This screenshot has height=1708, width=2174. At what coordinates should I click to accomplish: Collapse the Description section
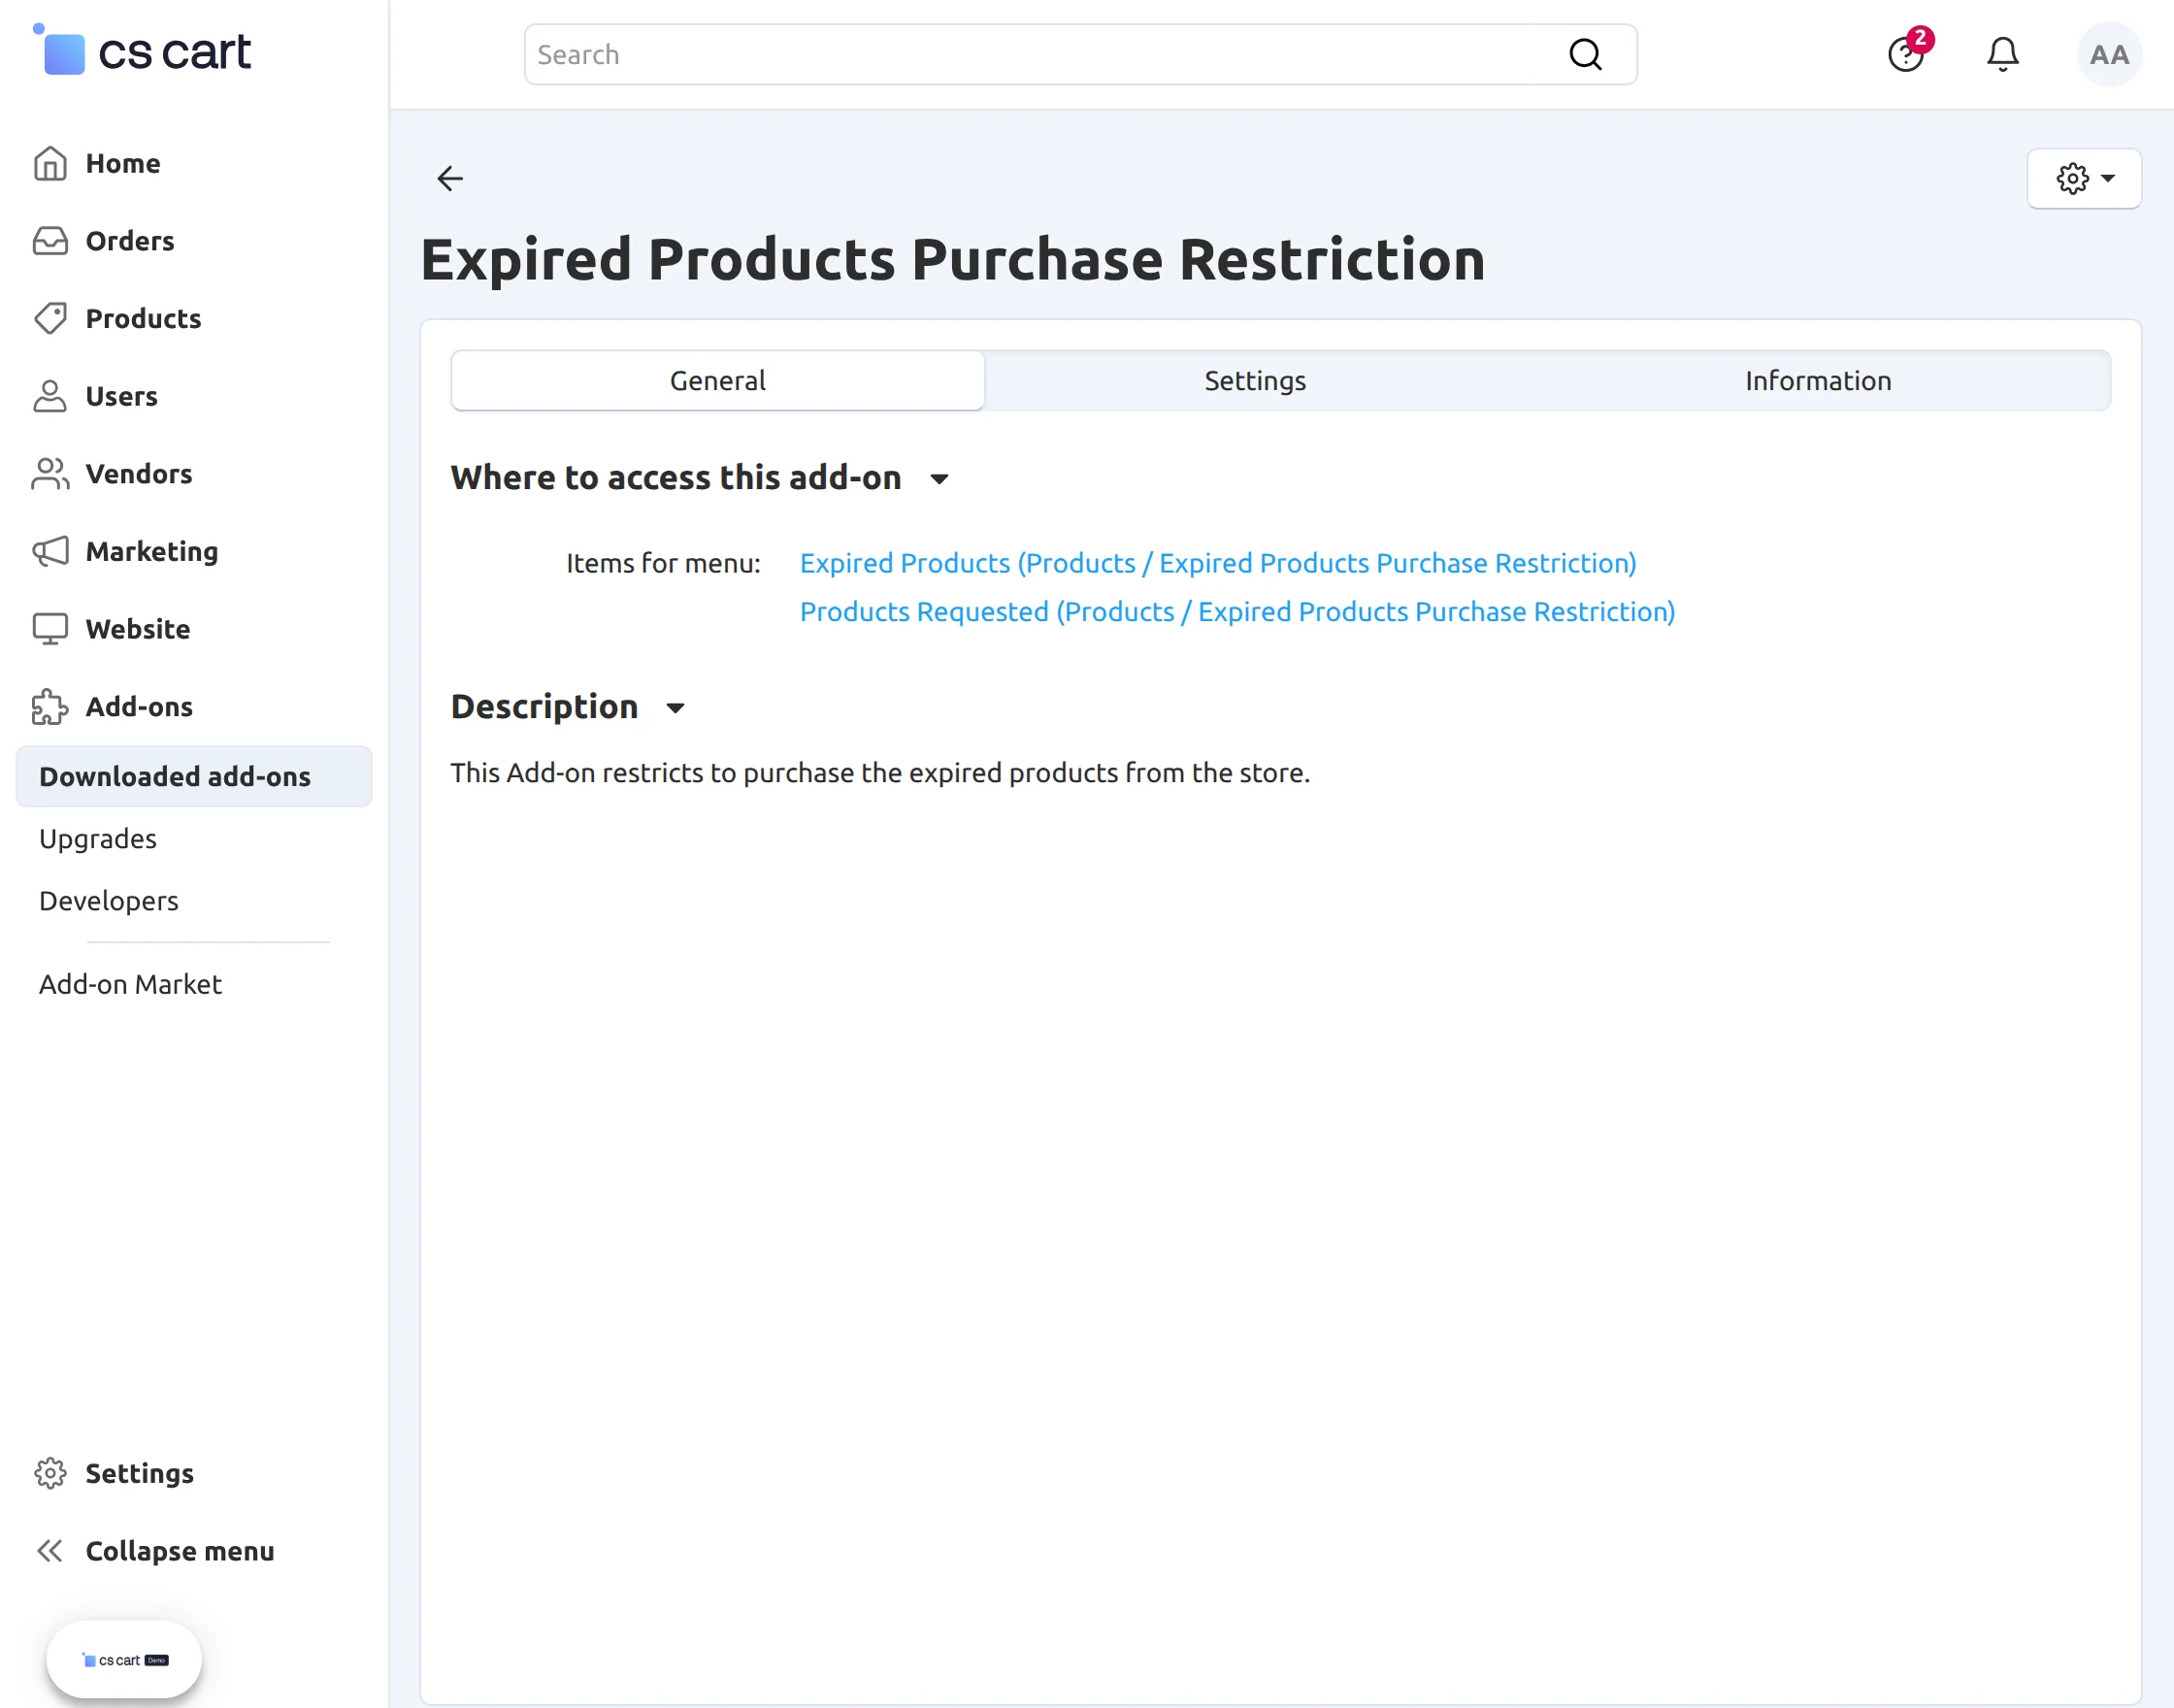675,708
